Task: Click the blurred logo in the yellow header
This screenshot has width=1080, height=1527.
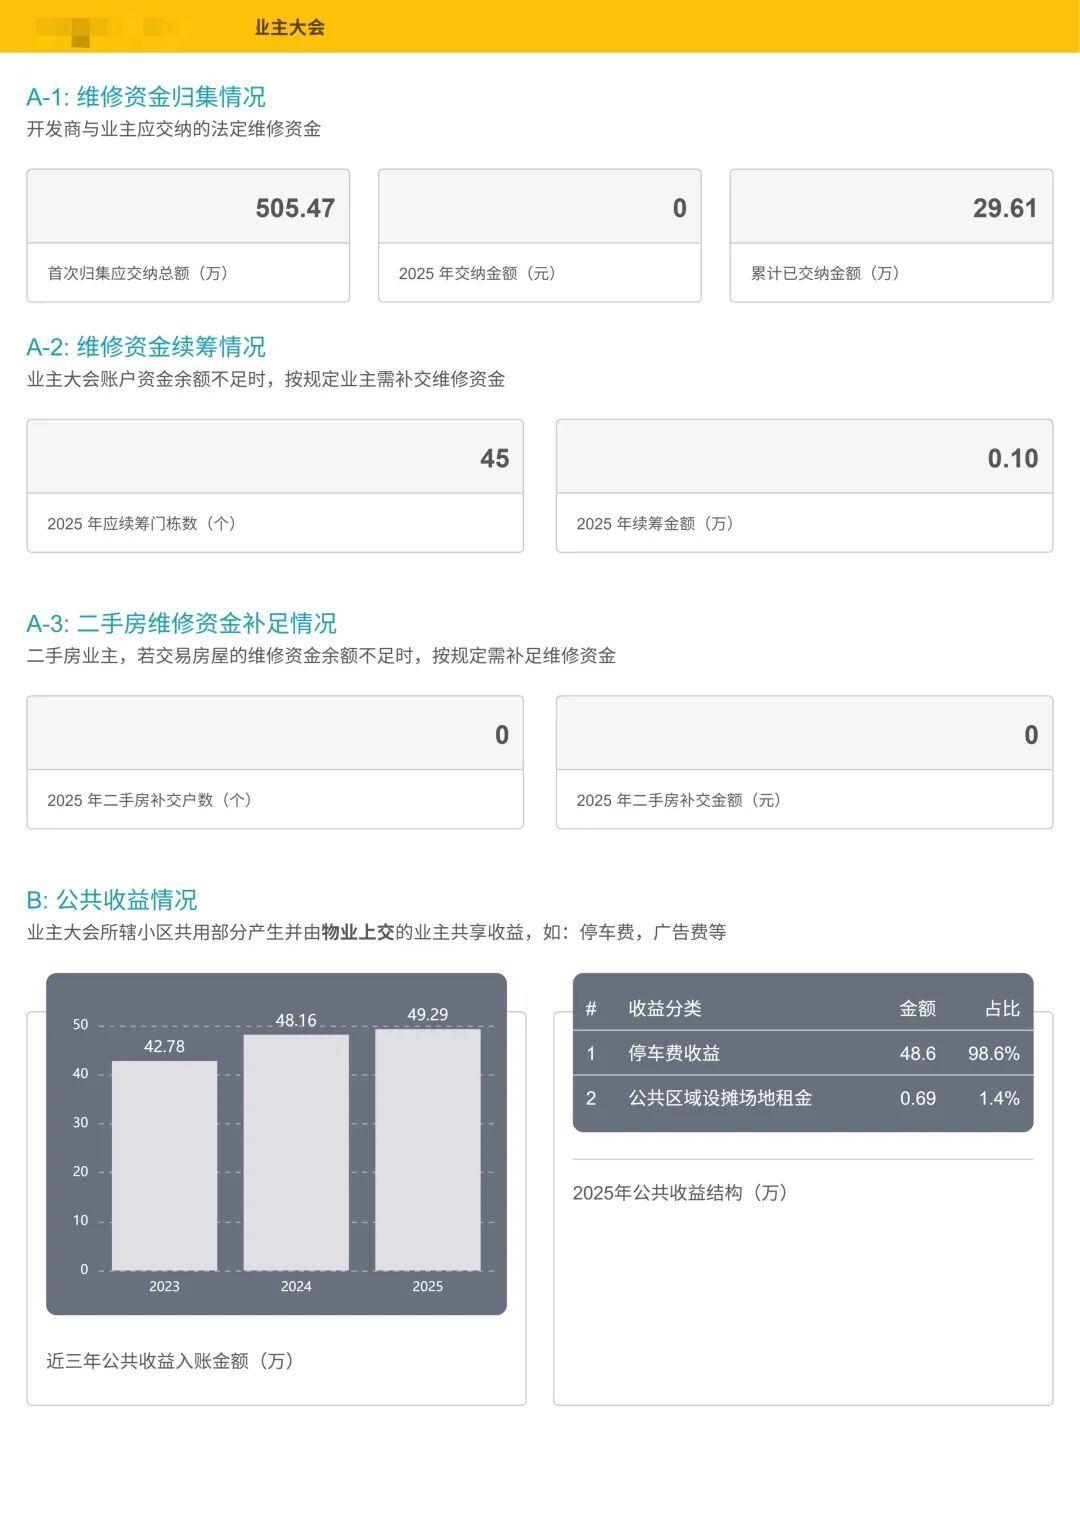Action: click(x=106, y=28)
